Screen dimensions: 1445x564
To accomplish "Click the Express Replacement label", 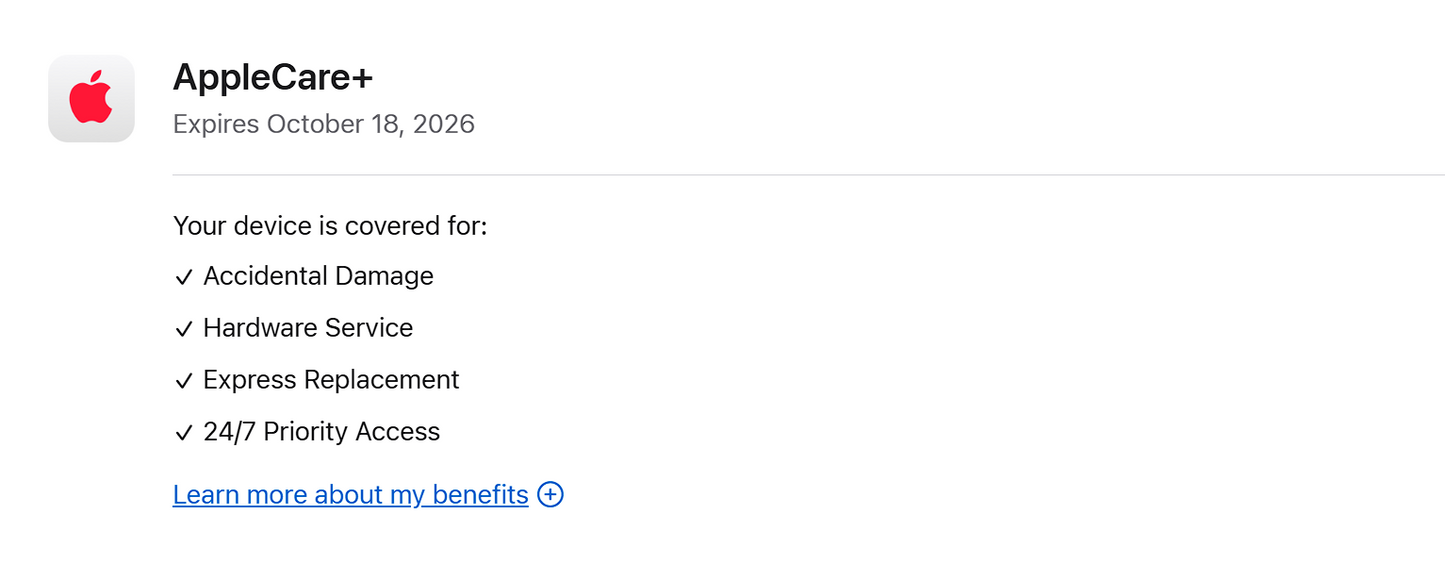I will (x=331, y=380).
